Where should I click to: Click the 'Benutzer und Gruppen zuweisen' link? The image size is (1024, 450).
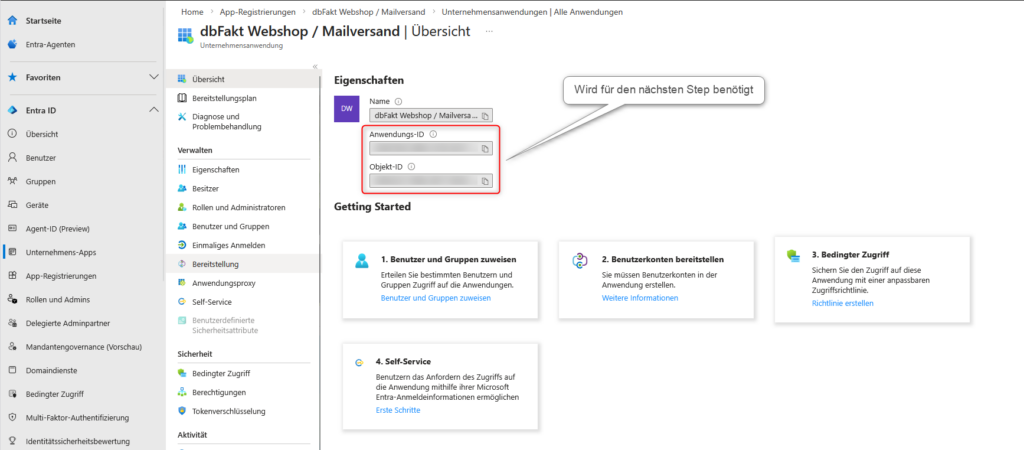pos(436,298)
